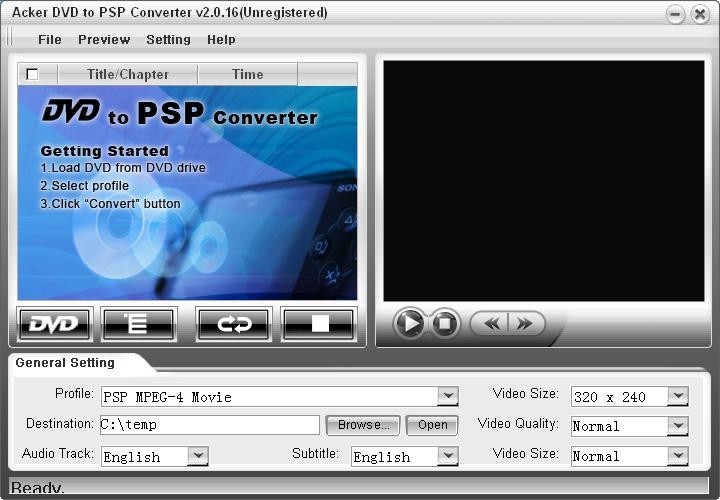The height and width of the screenshot is (500, 720).
Task: Open the Setting menu
Action: (168, 40)
